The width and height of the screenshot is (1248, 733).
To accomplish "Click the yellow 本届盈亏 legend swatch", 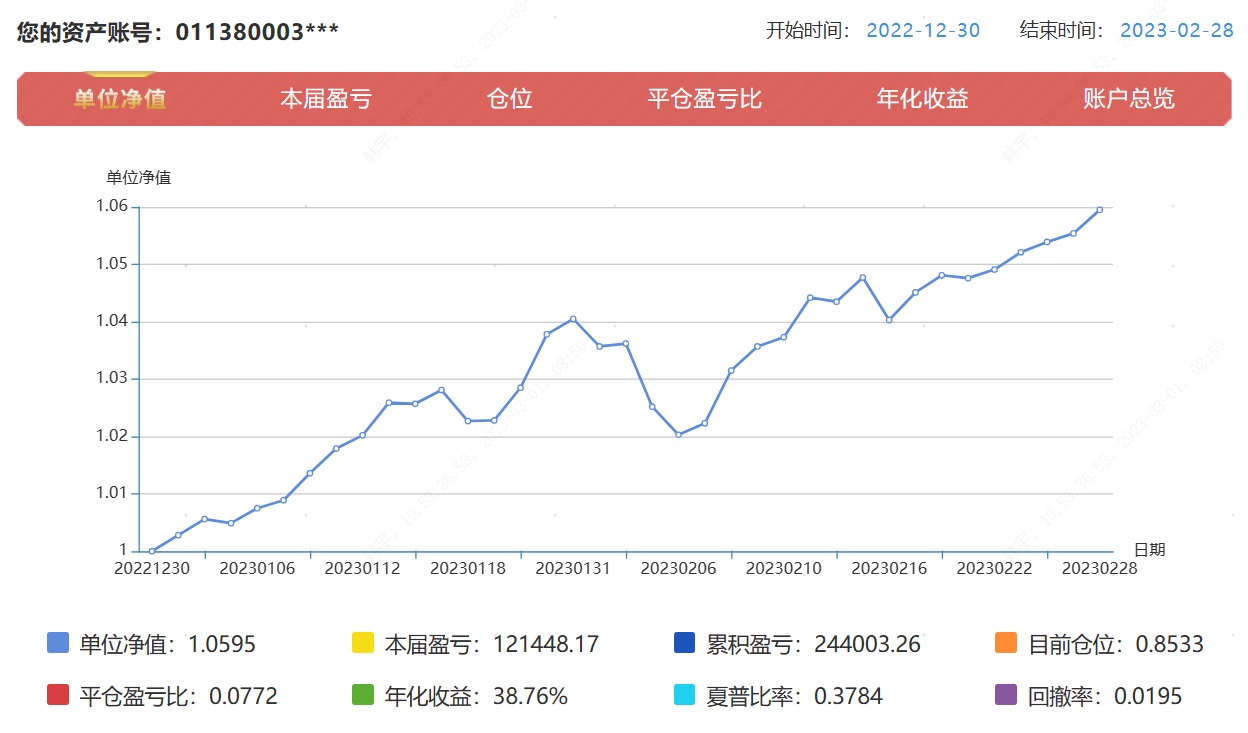I will [x=364, y=643].
